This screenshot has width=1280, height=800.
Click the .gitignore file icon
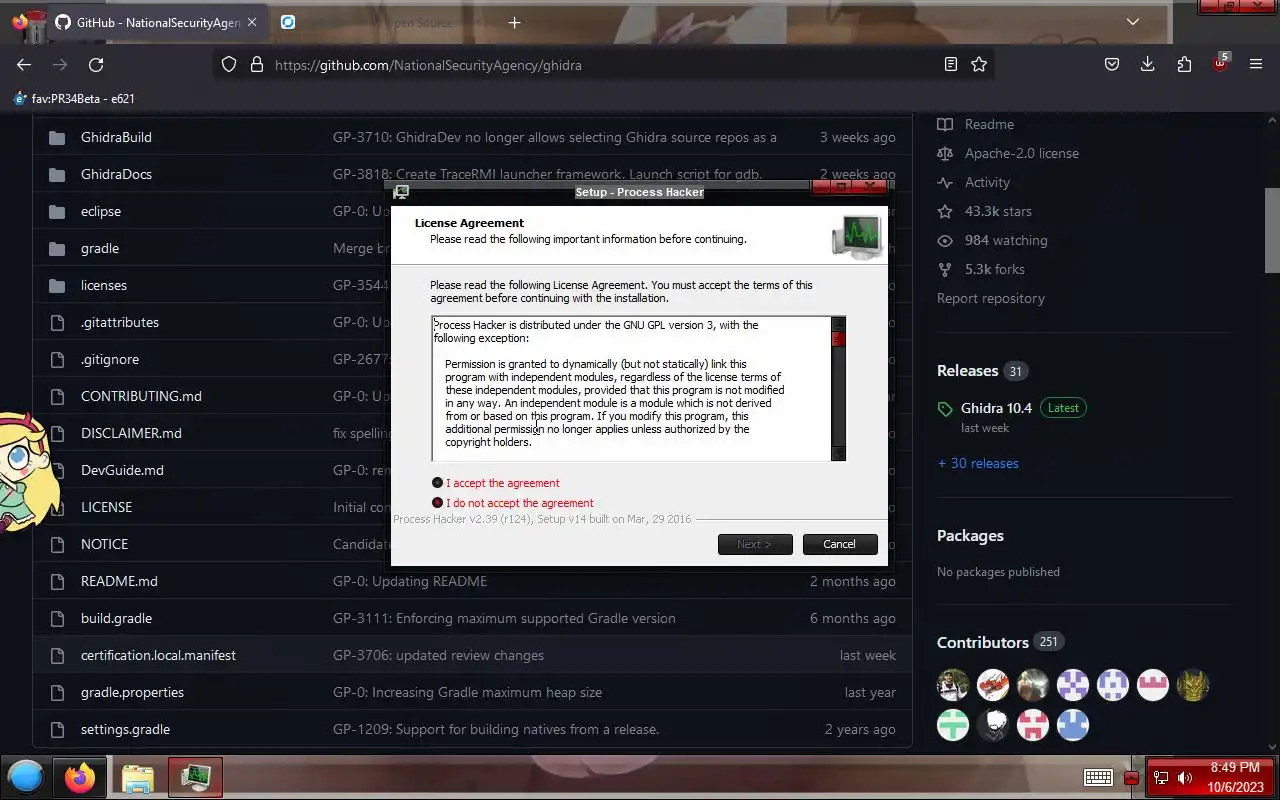click(x=57, y=359)
